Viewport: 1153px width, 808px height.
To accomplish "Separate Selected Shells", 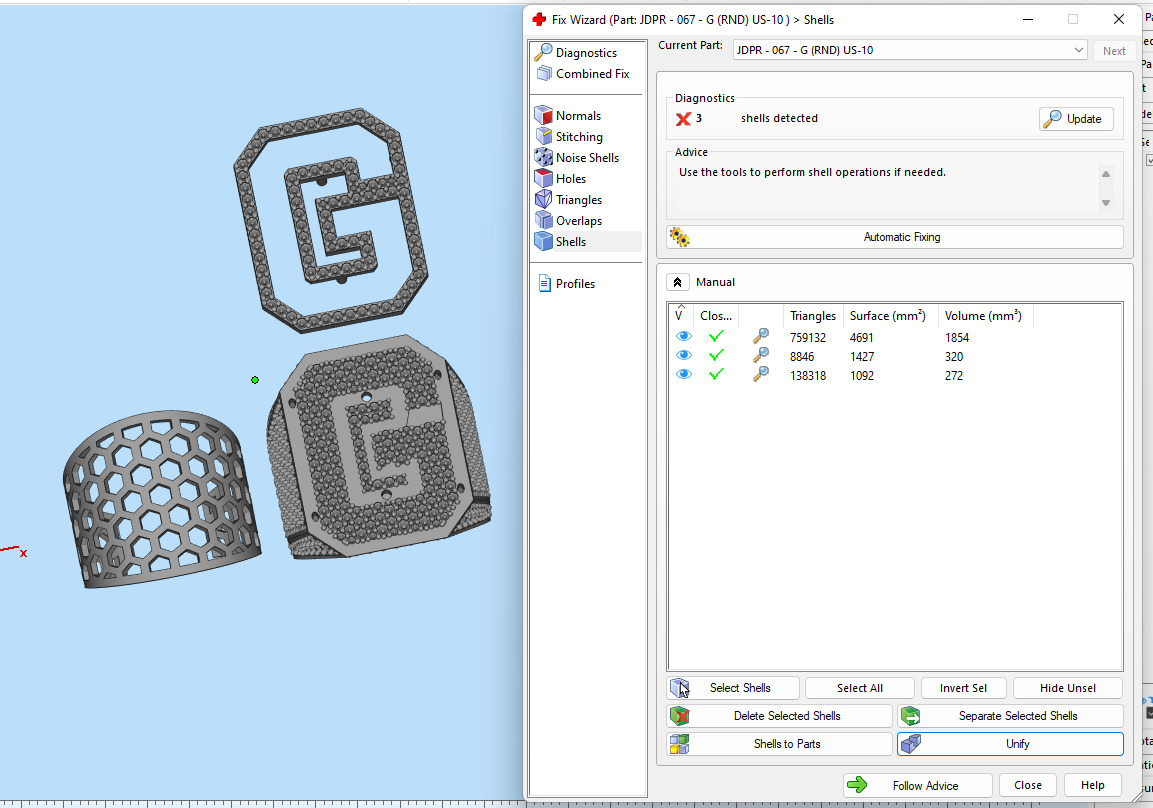I will pyautogui.click(x=1010, y=716).
